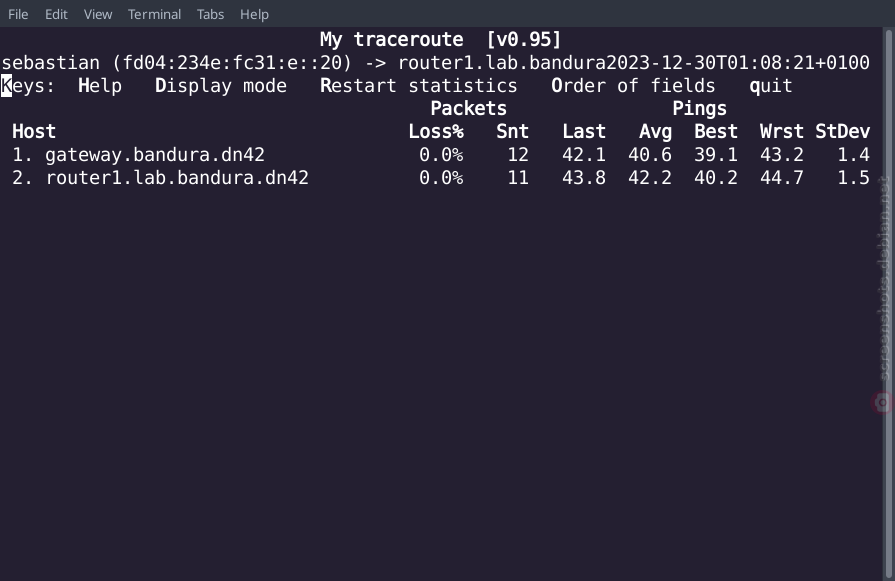Open the View menu
Image resolution: width=895 pixels, height=581 pixels.
[x=98, y=14]
